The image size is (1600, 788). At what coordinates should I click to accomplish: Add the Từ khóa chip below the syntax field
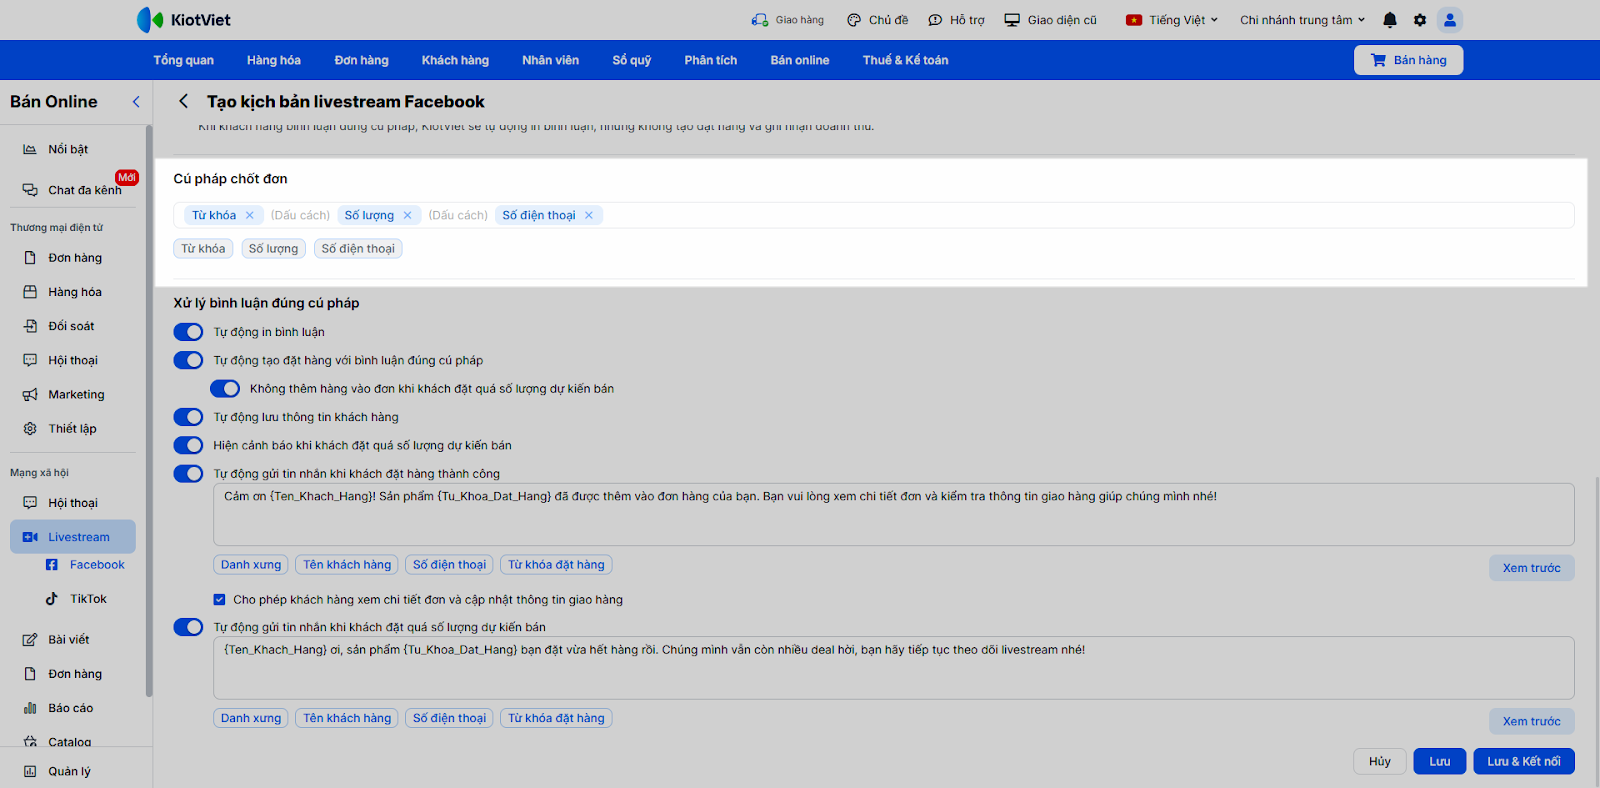click(x=203, y=249)
